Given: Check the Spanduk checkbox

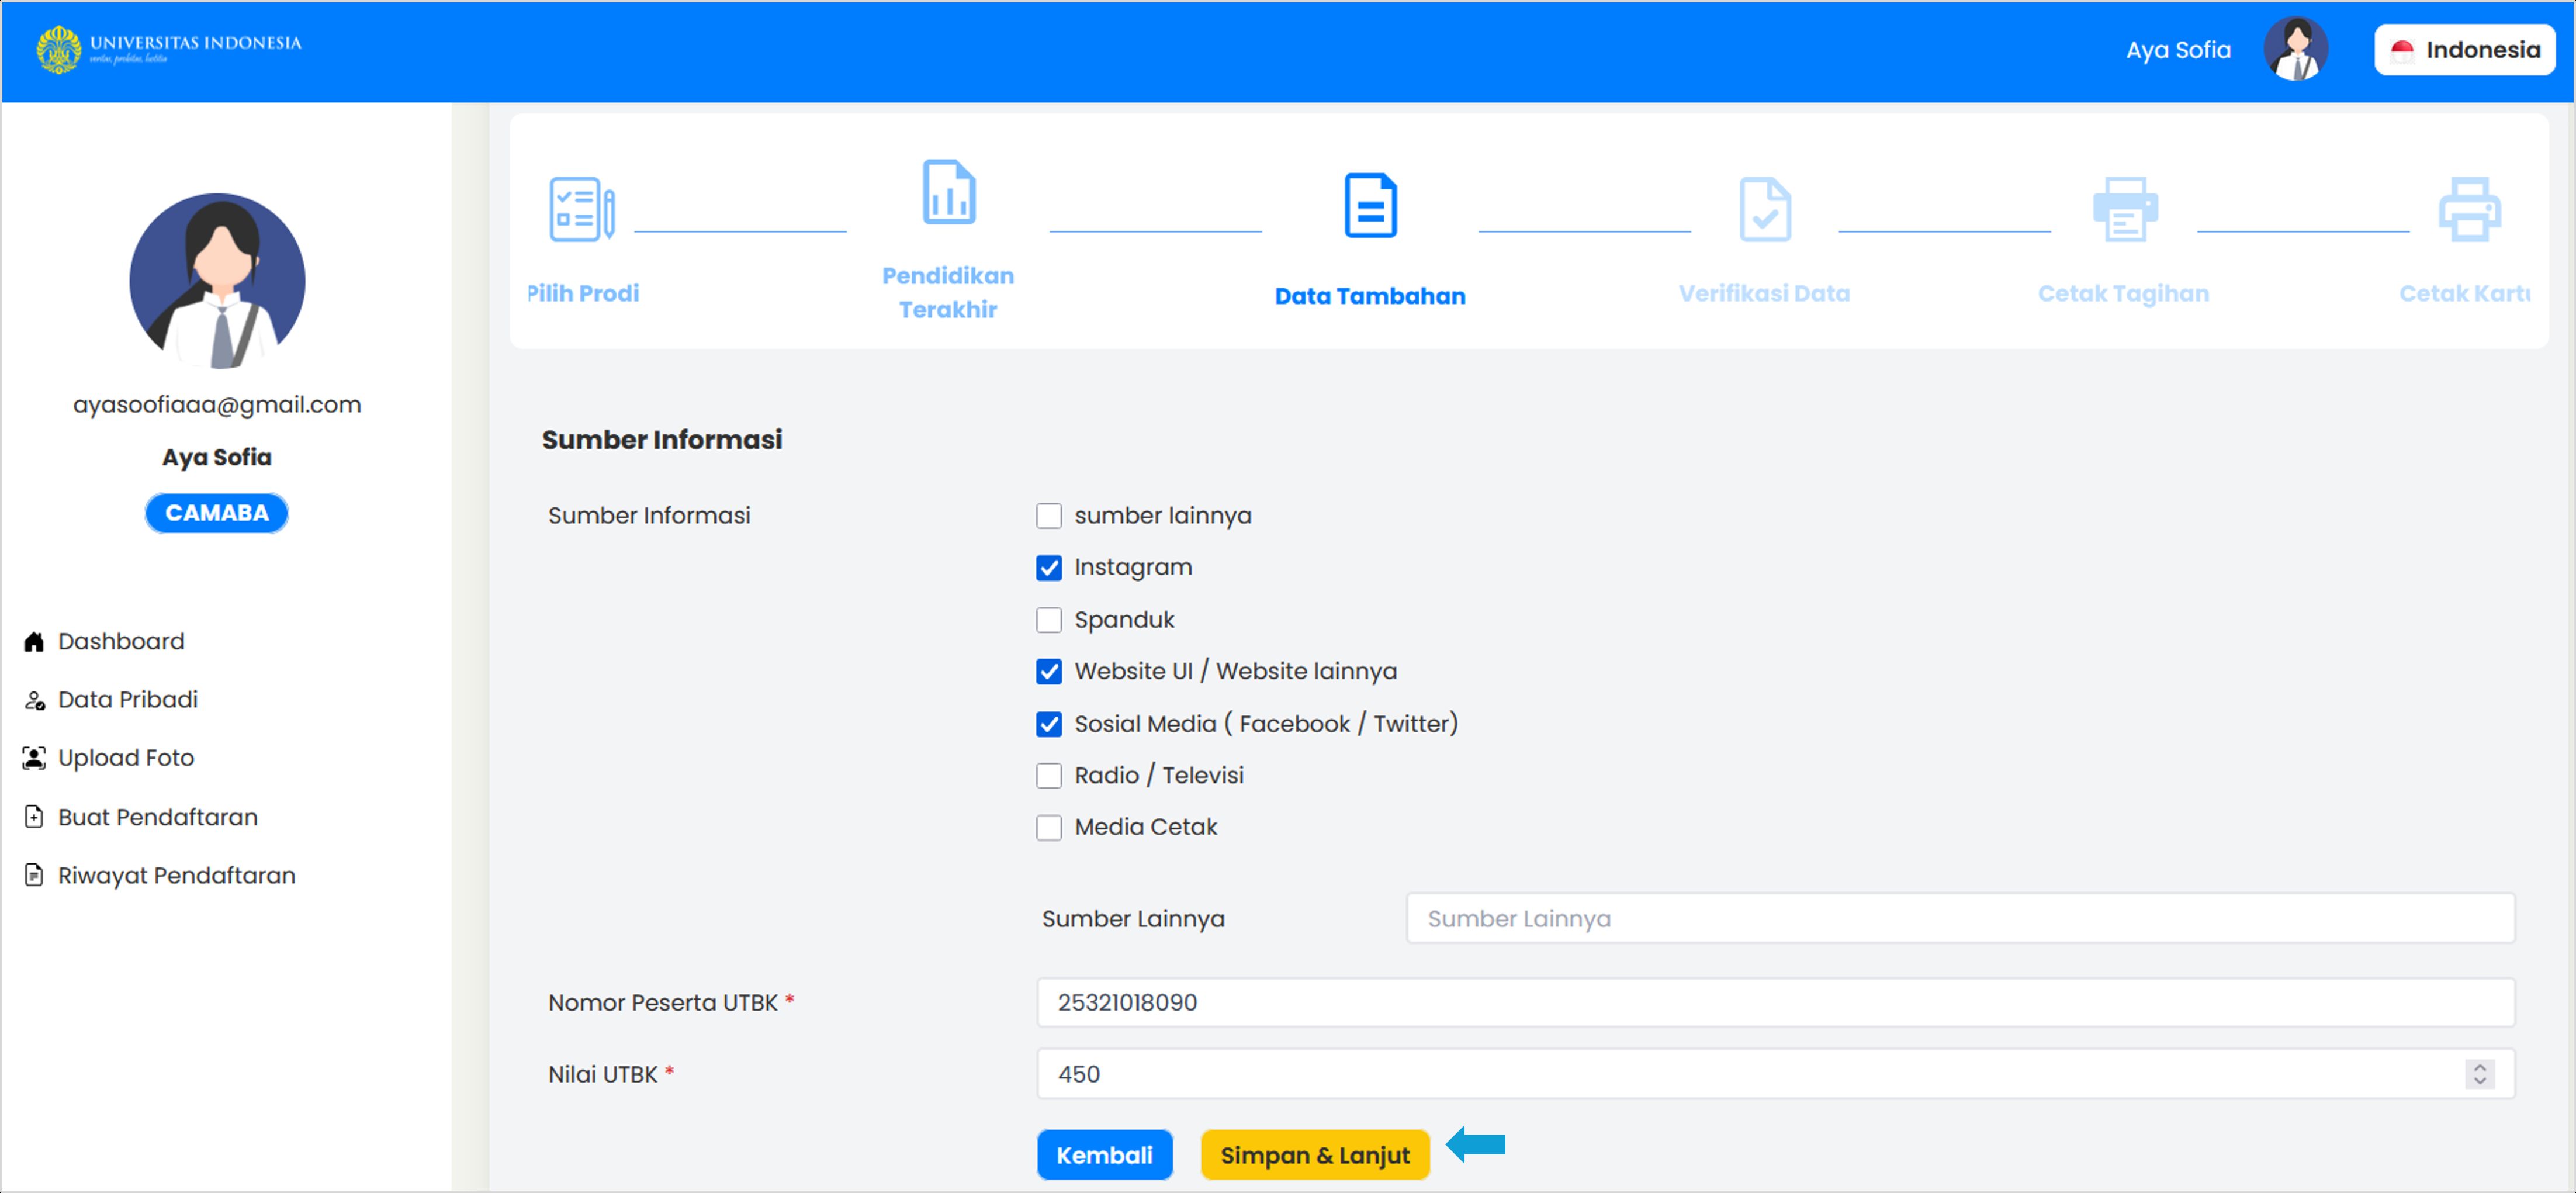Looking at the screenshot, I should click(x=1048, y=620).
